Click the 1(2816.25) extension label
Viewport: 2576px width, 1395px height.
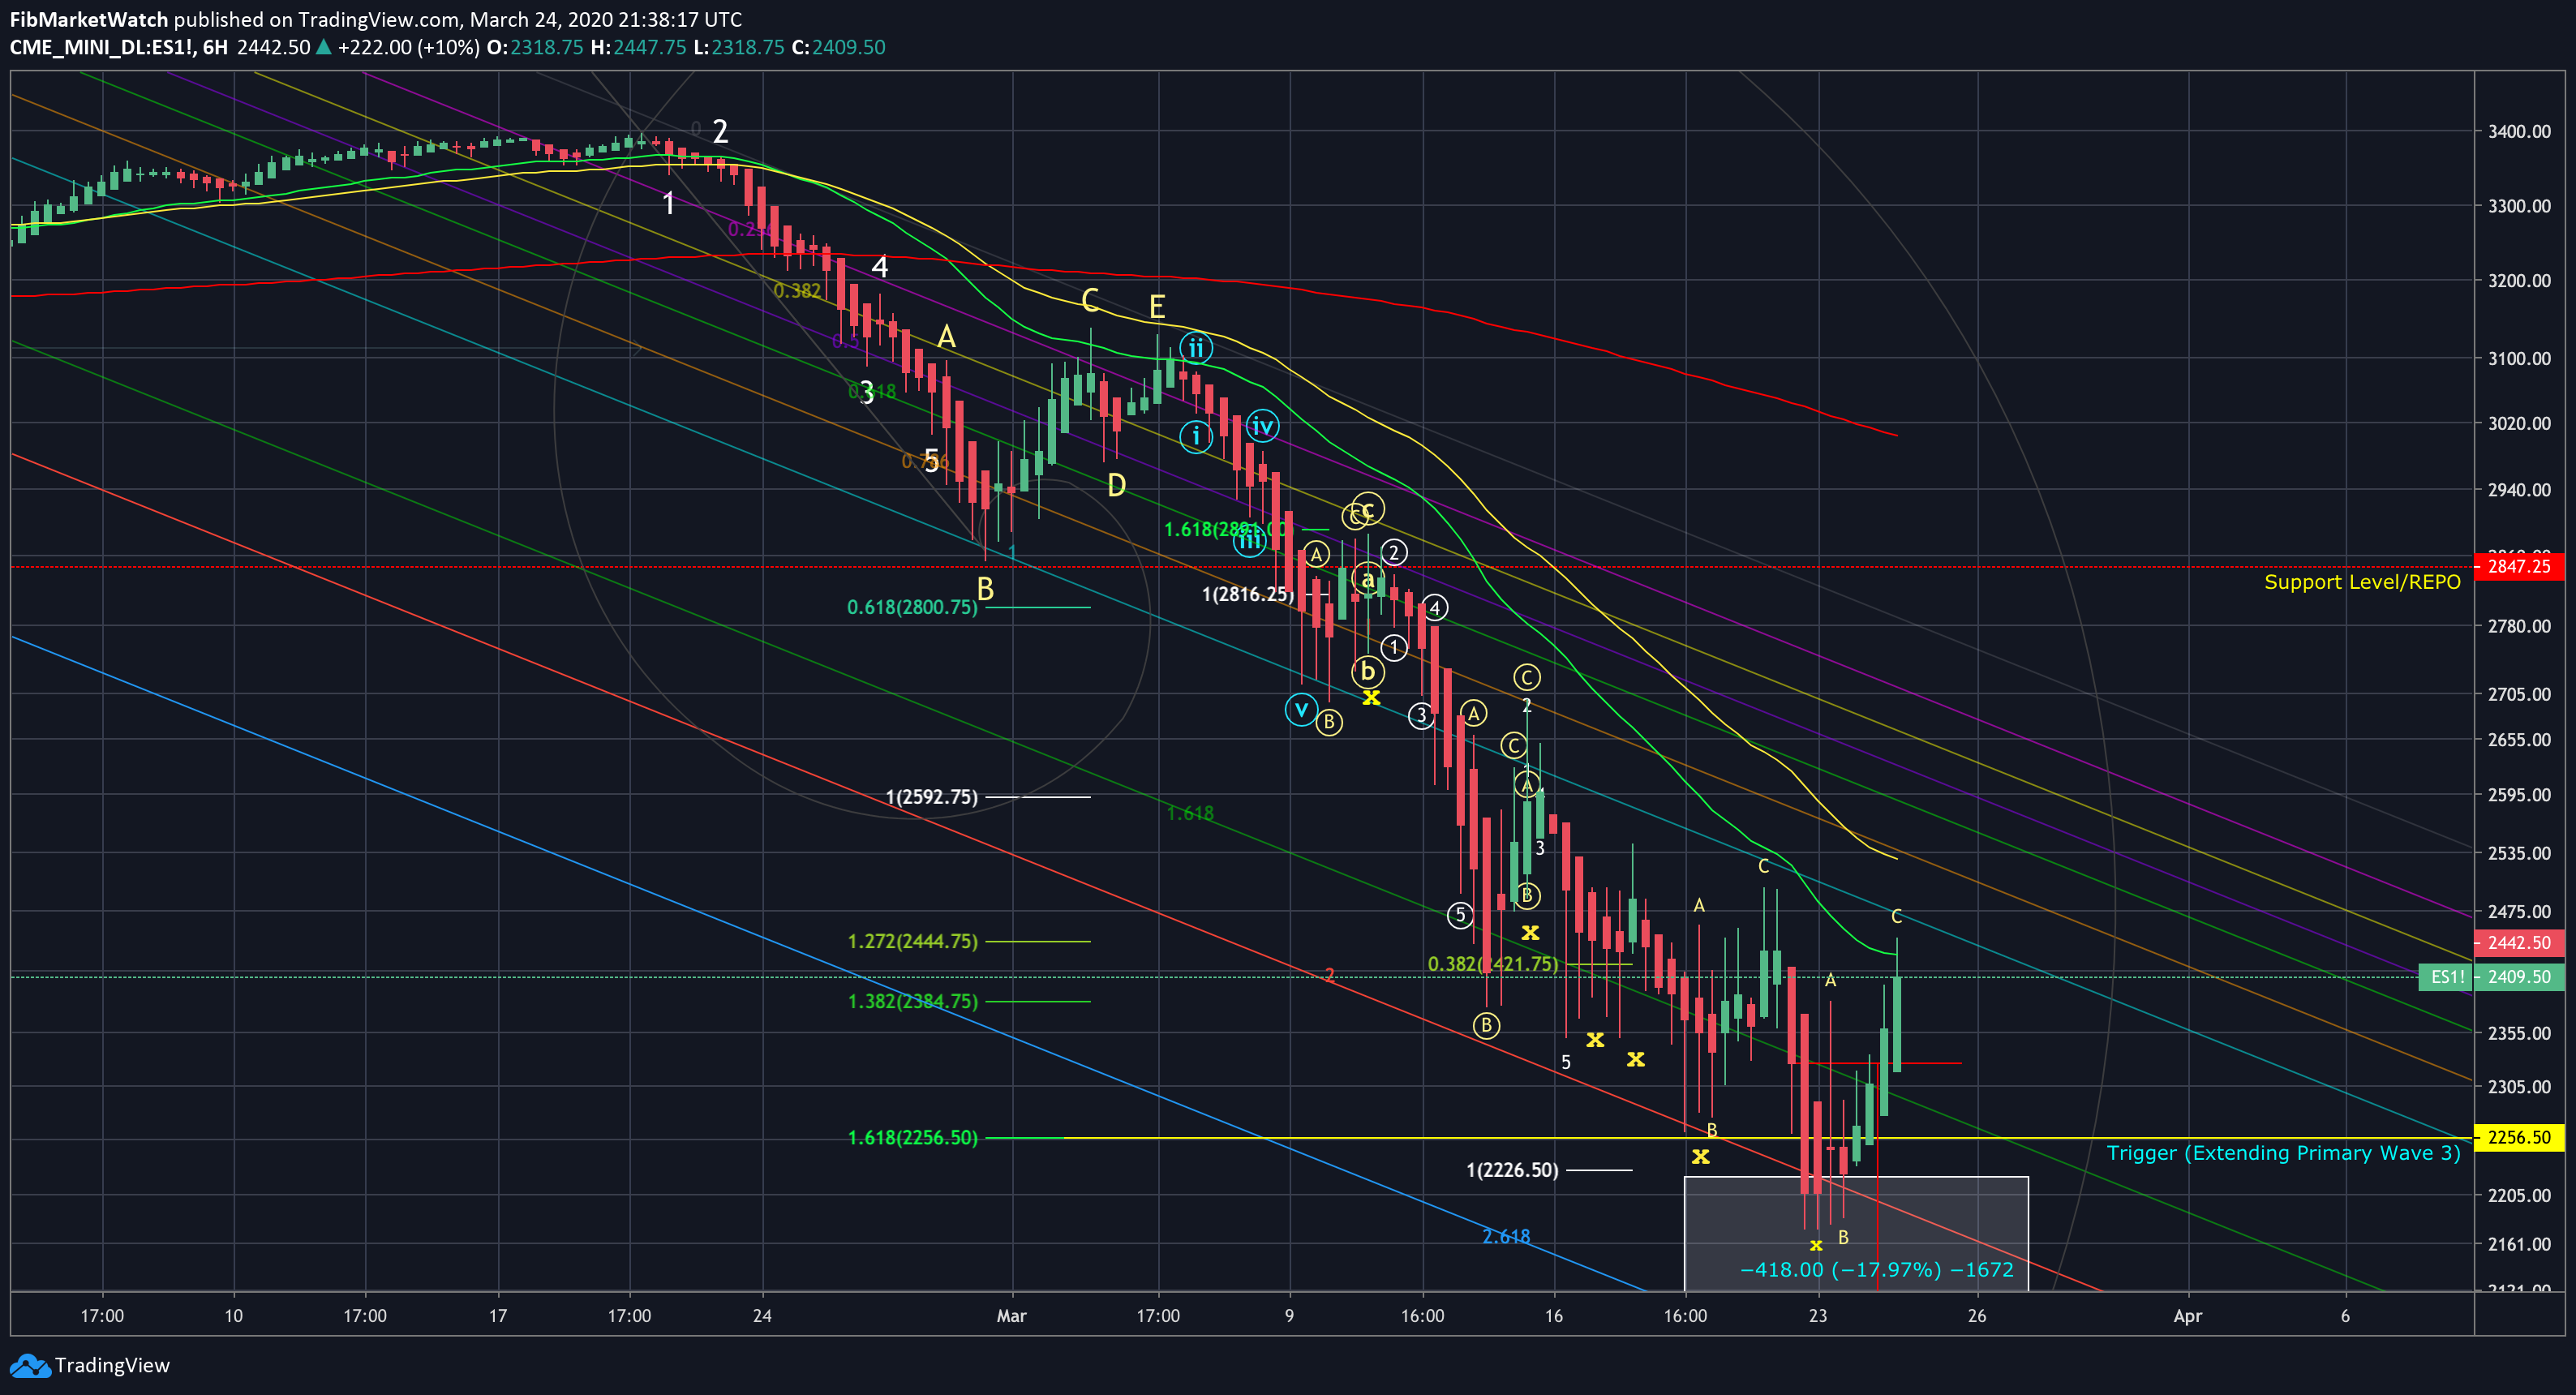click(1248, 594)
